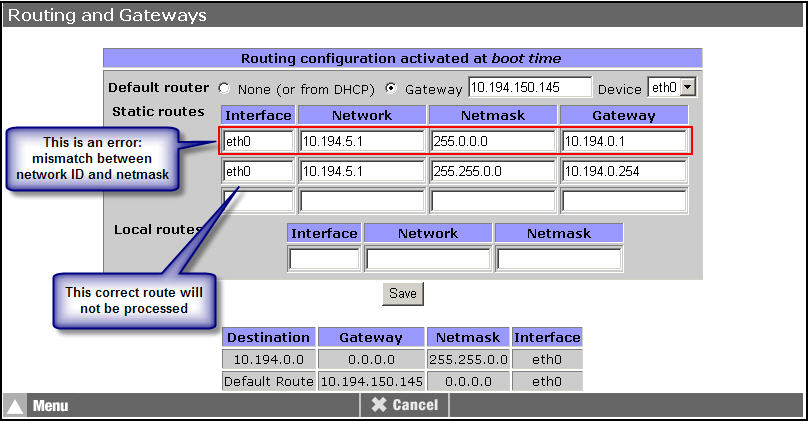Screen dimensions: 808x421
Task: Click first static route Gateway 10.194.0.1 field
Action: coord(624,142)
